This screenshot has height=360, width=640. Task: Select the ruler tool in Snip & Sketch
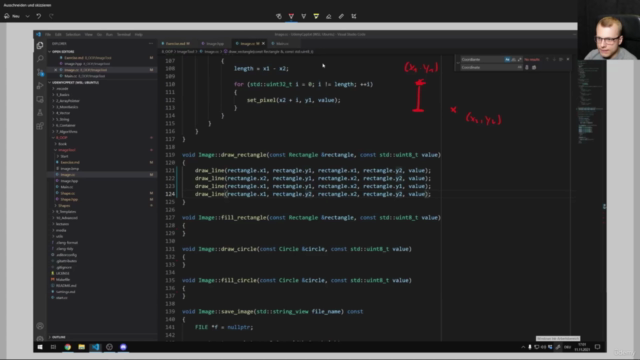coord(341,16)
